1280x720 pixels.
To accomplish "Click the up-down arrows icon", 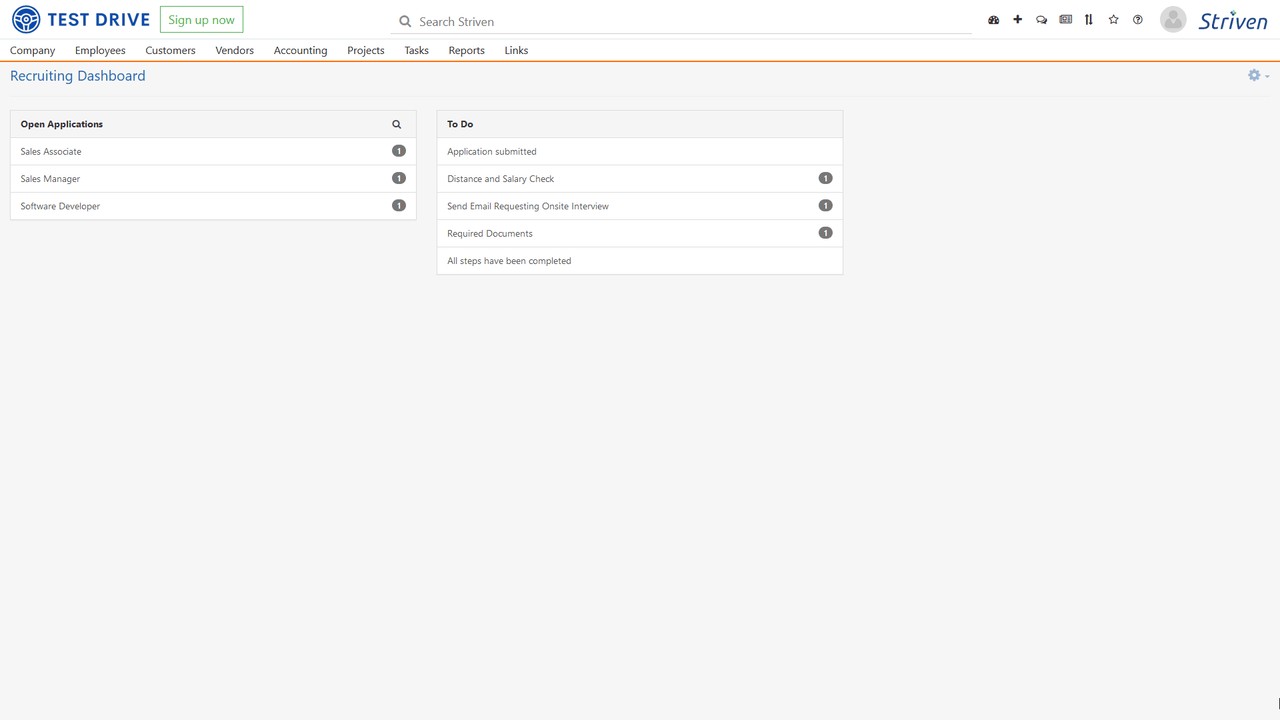I will pyautogui.click(x=1089, y=20).
